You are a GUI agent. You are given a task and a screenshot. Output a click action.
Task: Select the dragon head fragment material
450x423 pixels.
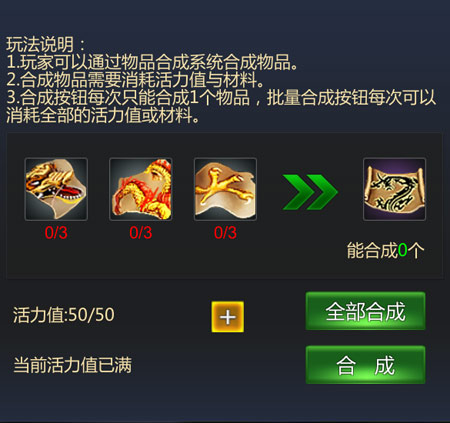(x=56, y=189)
